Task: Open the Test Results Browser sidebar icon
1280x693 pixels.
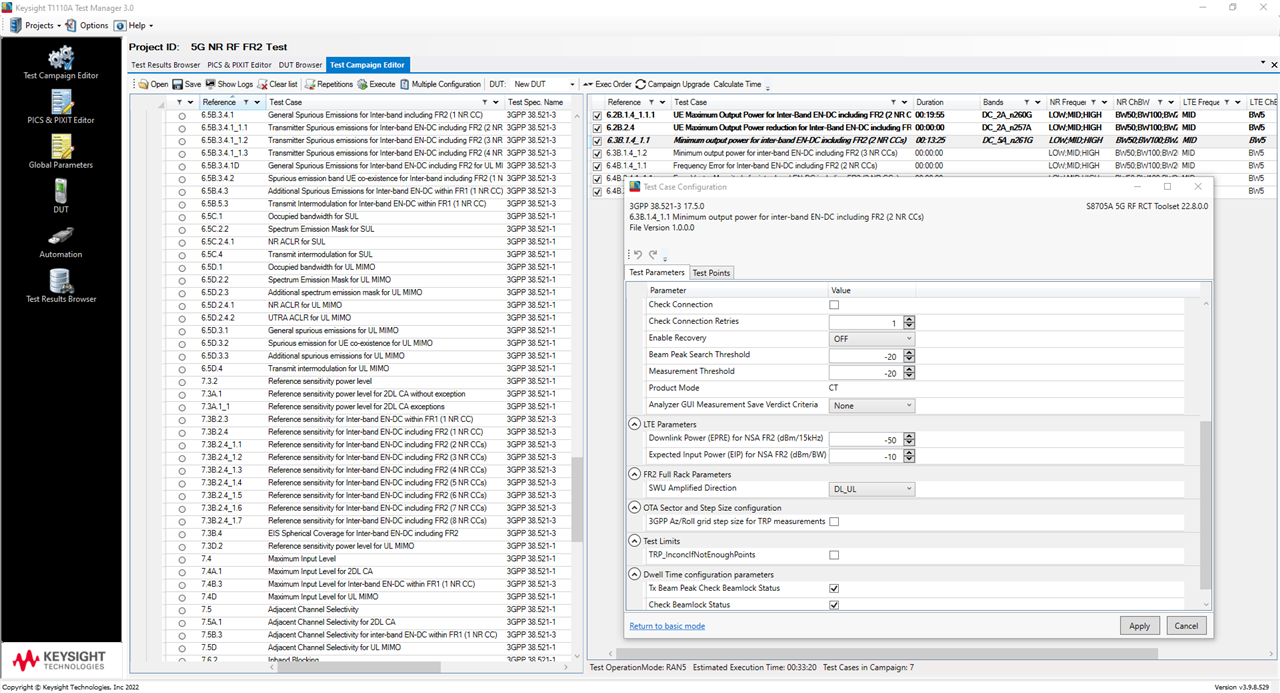Action: [x=61, y=285]
